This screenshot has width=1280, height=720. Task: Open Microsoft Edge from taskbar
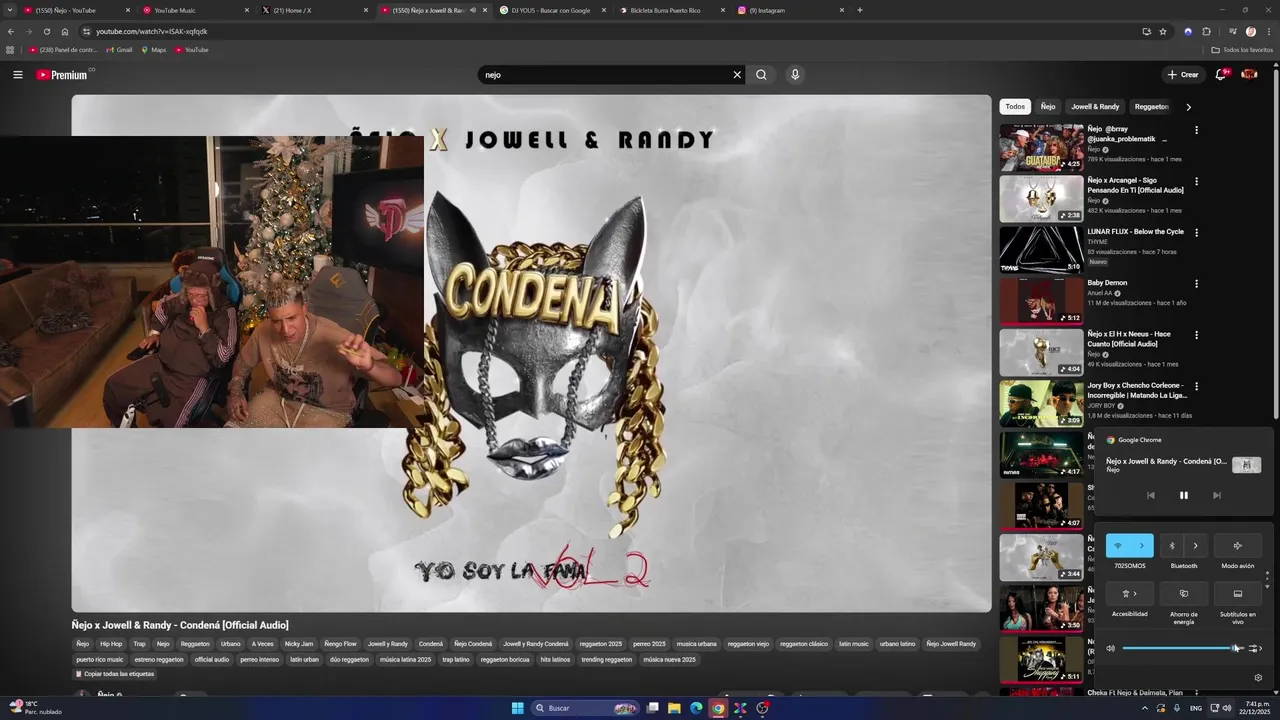pos(696,708)
